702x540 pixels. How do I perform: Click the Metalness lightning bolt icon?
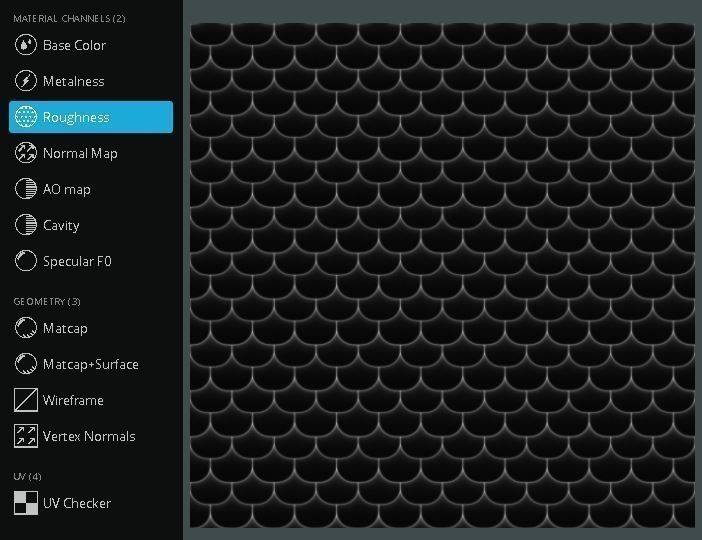point(26,81)
